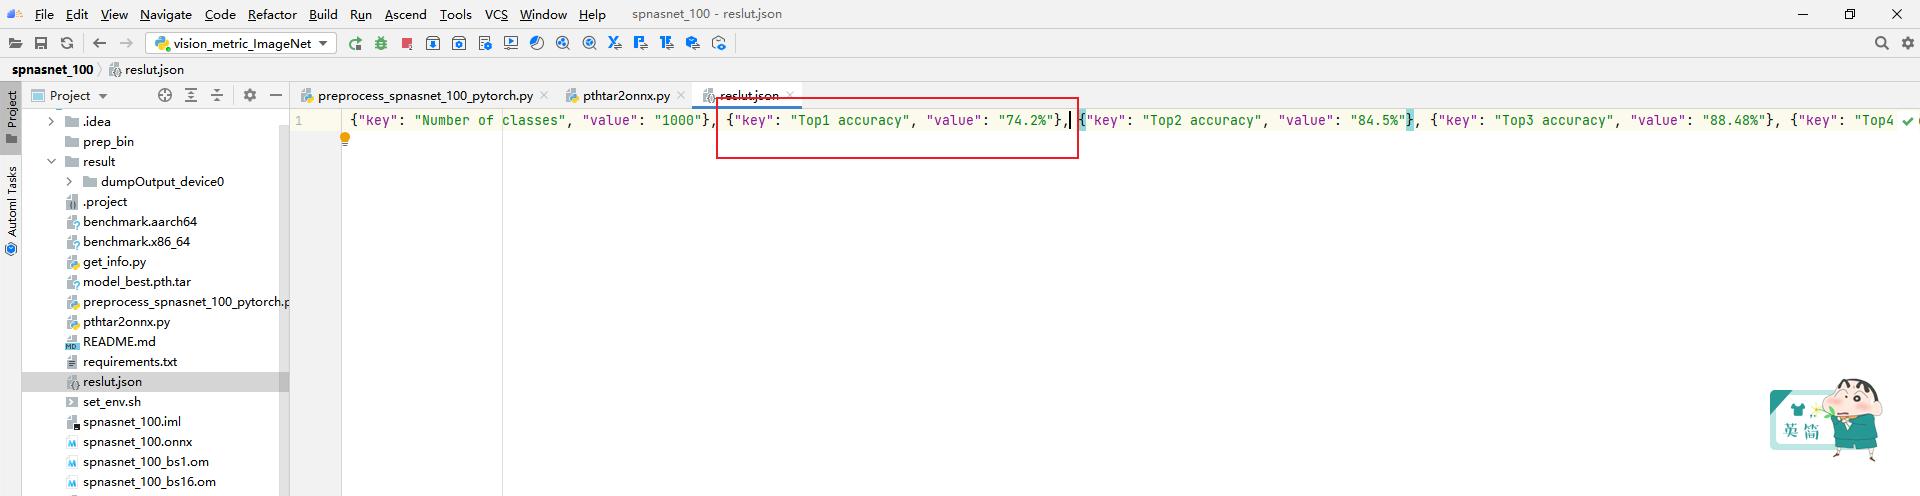Viewport: 1920px width, 496px height.
Task: Click the box with download arrow toolbar icon
Action: click(x=433, y=43)
